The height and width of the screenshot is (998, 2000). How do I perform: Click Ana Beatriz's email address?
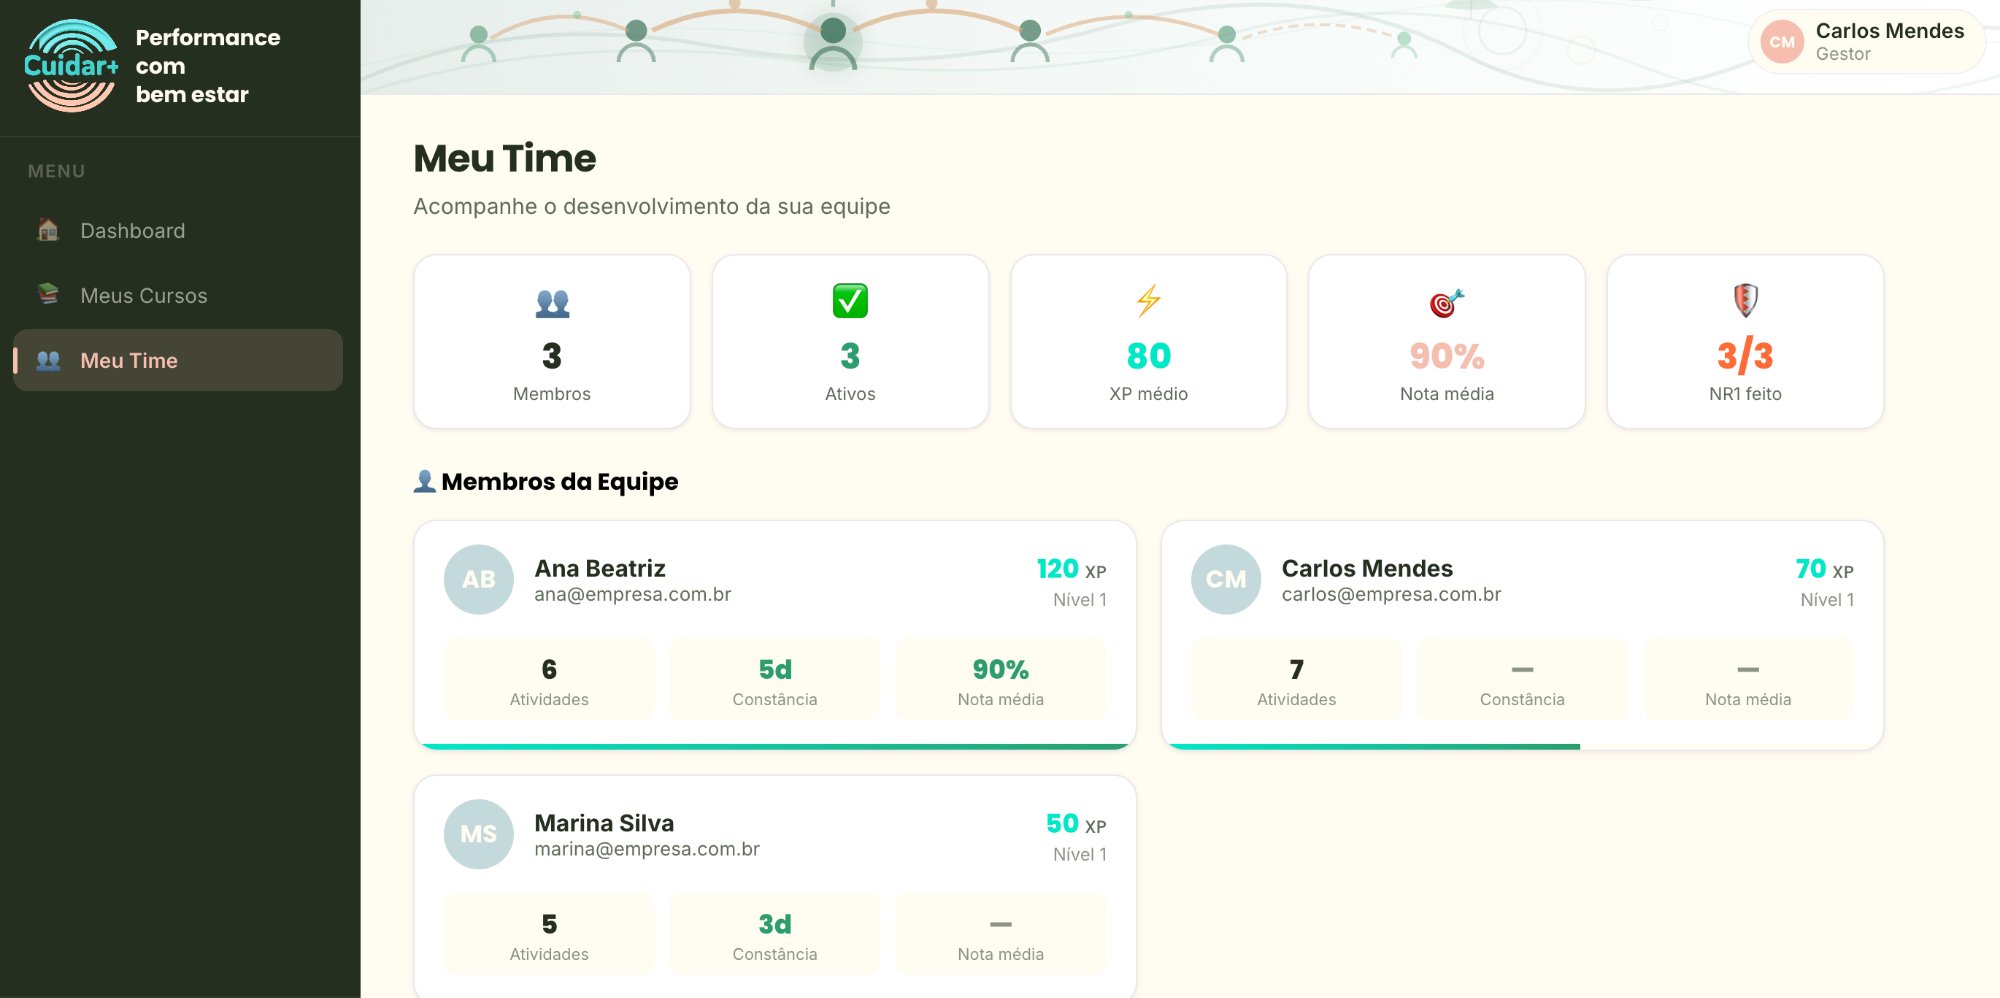632,594
